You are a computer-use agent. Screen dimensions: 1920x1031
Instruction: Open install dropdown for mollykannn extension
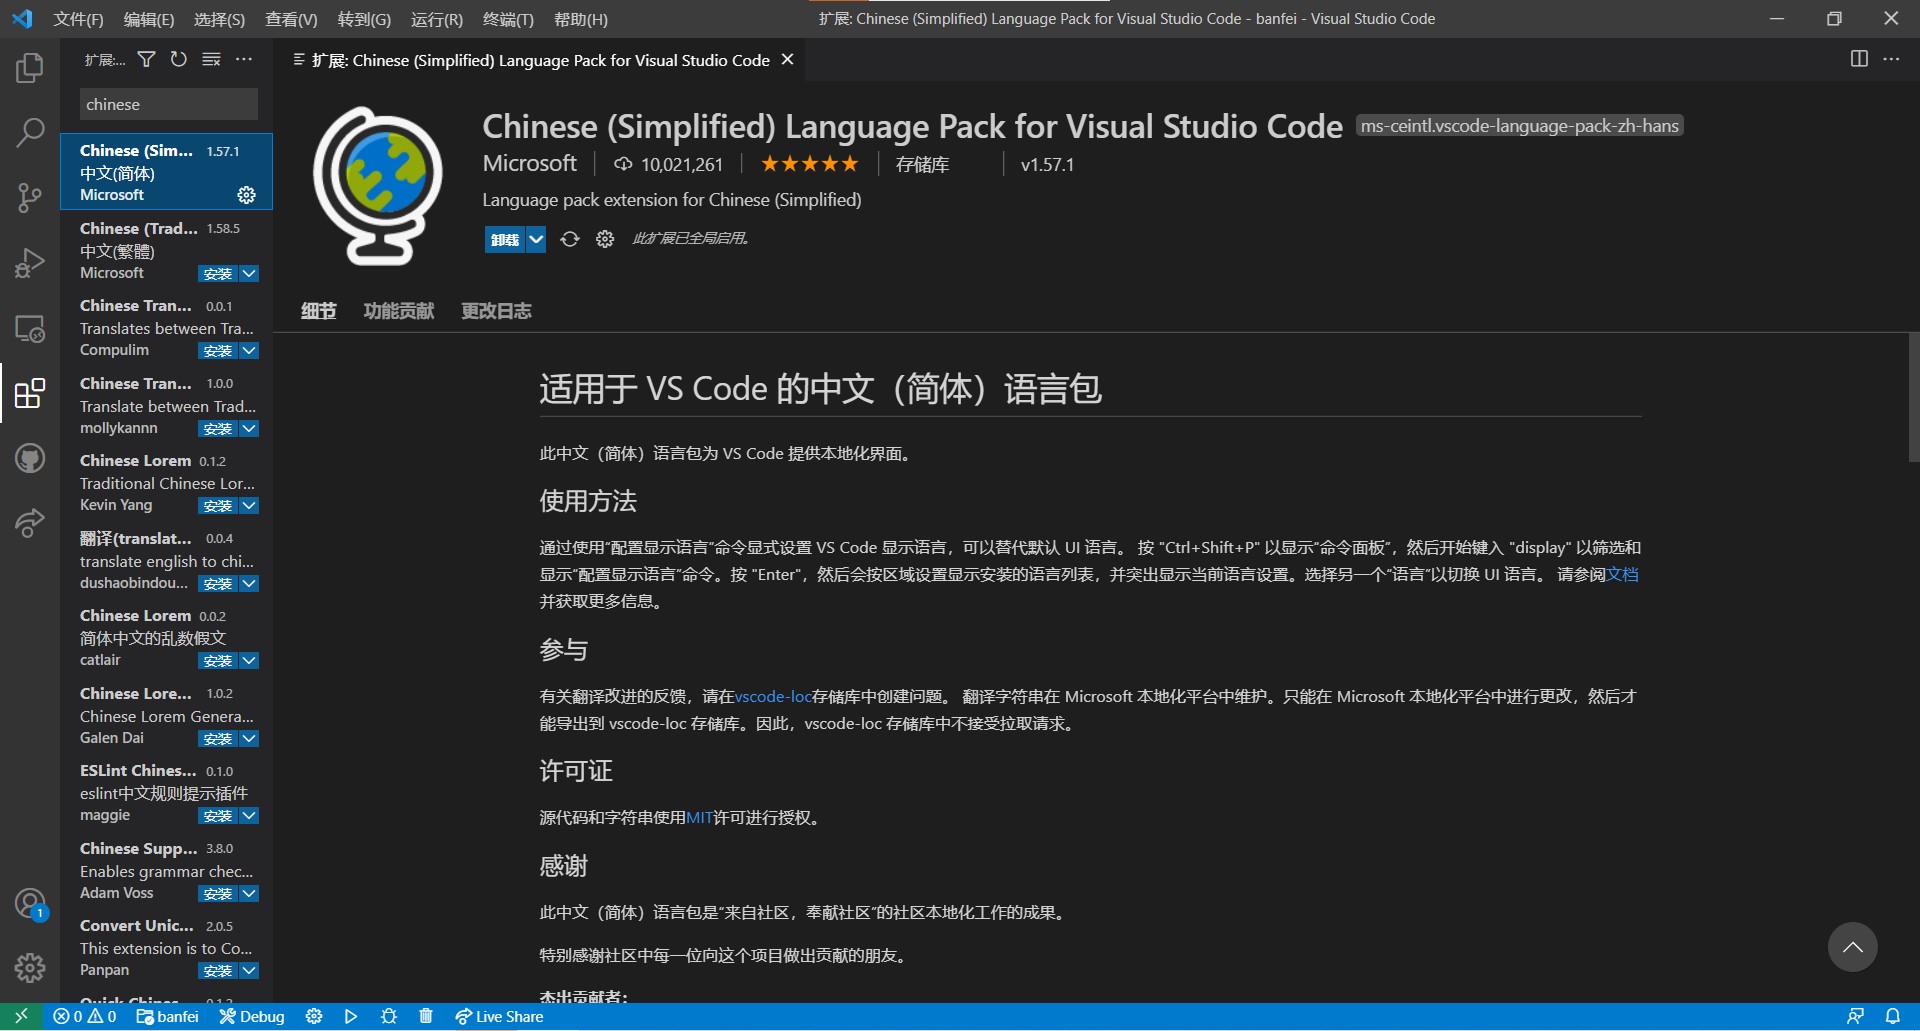250,429
